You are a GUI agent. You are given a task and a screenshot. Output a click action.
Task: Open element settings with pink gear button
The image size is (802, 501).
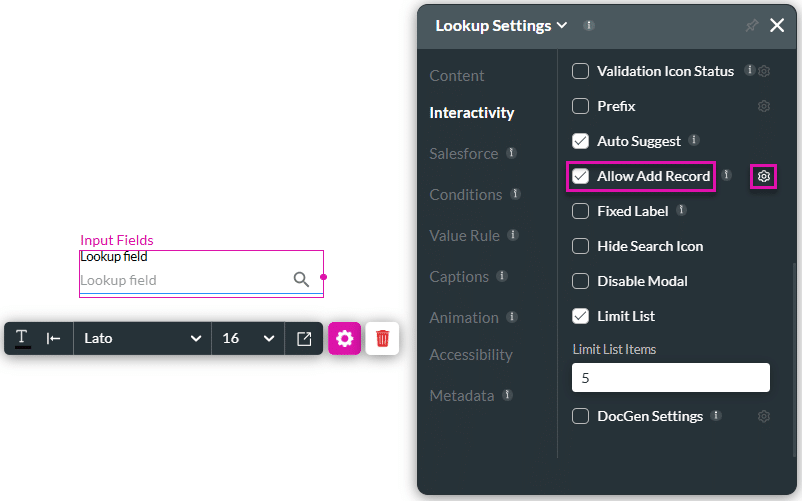click(x=344, y=338)
